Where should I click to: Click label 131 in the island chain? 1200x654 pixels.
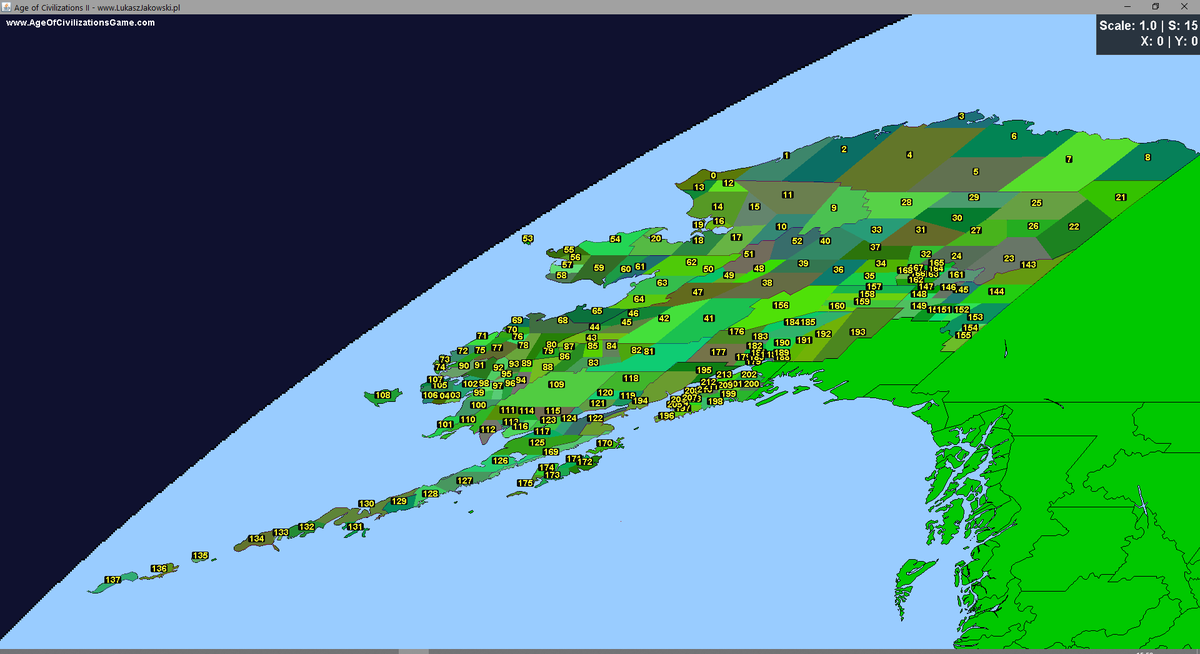(x=355, y=527)
